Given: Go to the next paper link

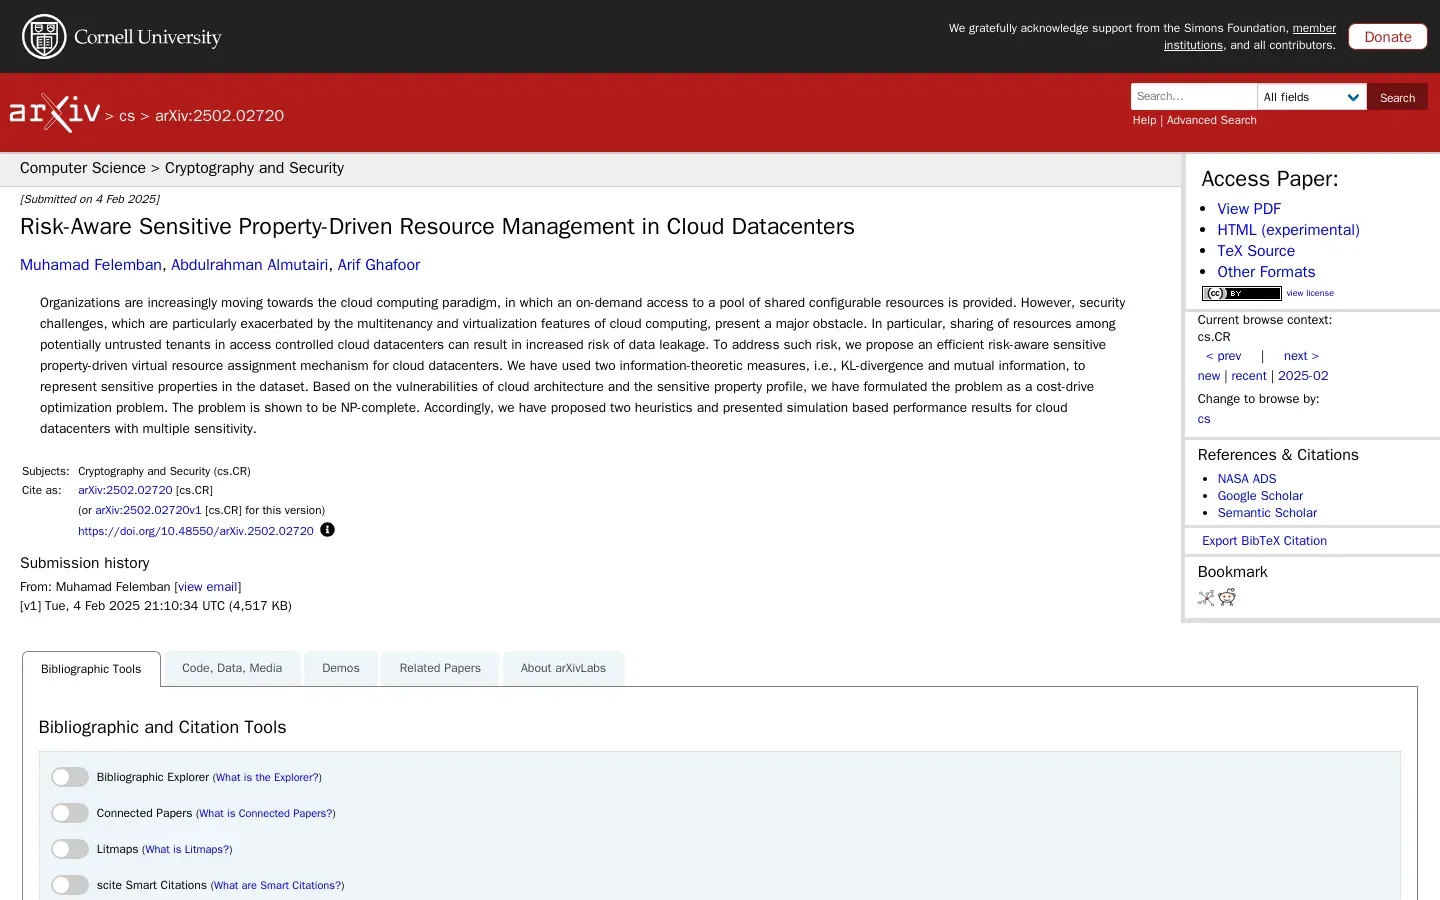Looking at the screenshot, I should (x=1301, y=356).
